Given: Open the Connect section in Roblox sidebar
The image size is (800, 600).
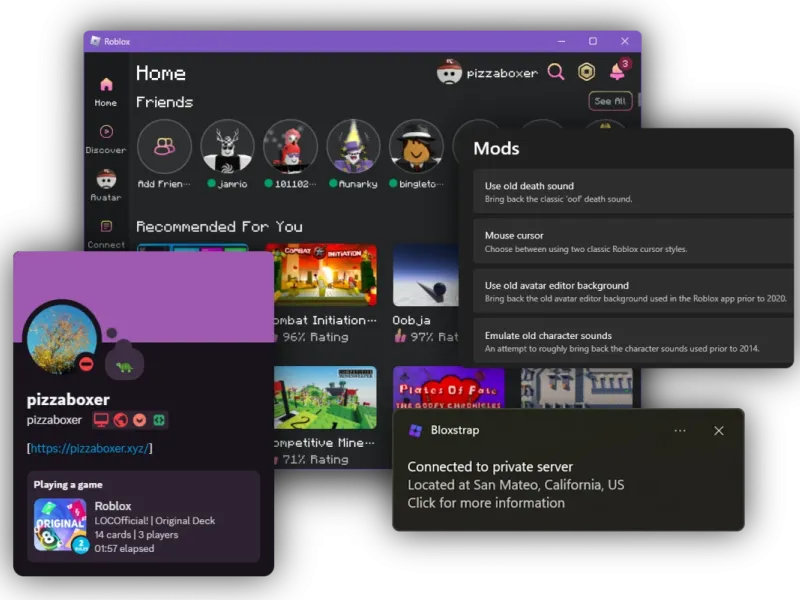Looking at the screenshot, I should click(x=106, y=234).
